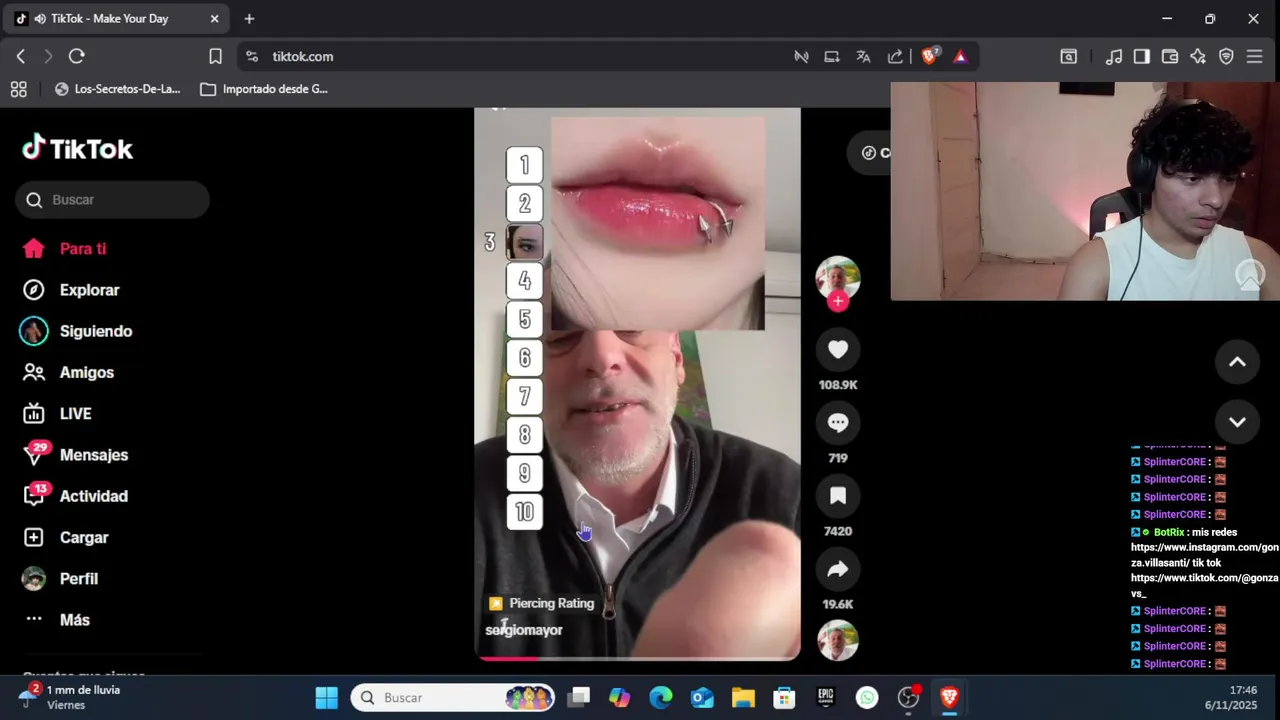The height and width of the screenshot is (720, 1280).
Task: Launch Copilot from the taskbar
Action: tap(620, 698)
